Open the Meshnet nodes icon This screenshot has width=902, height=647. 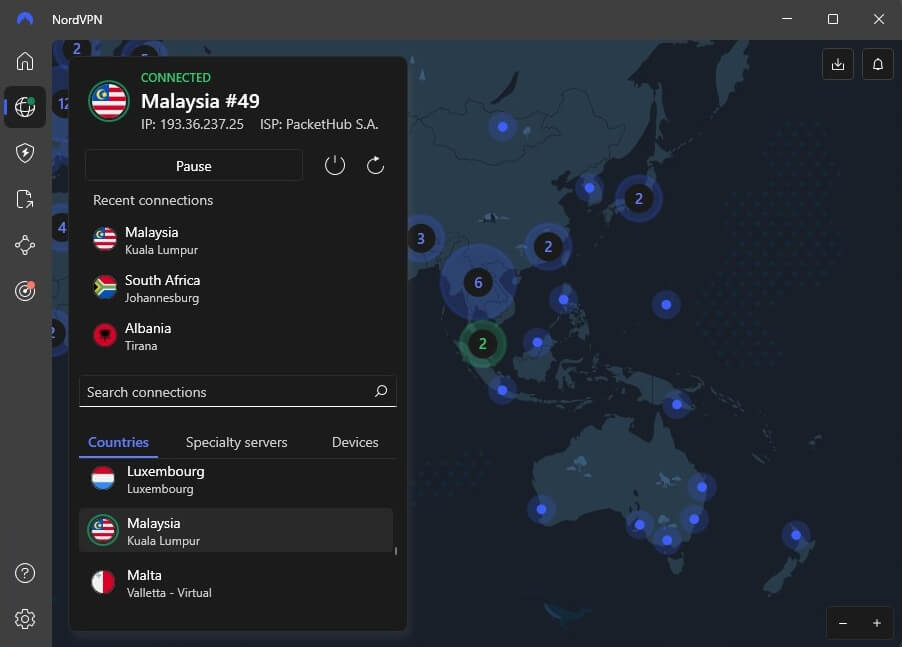(25, 245)
